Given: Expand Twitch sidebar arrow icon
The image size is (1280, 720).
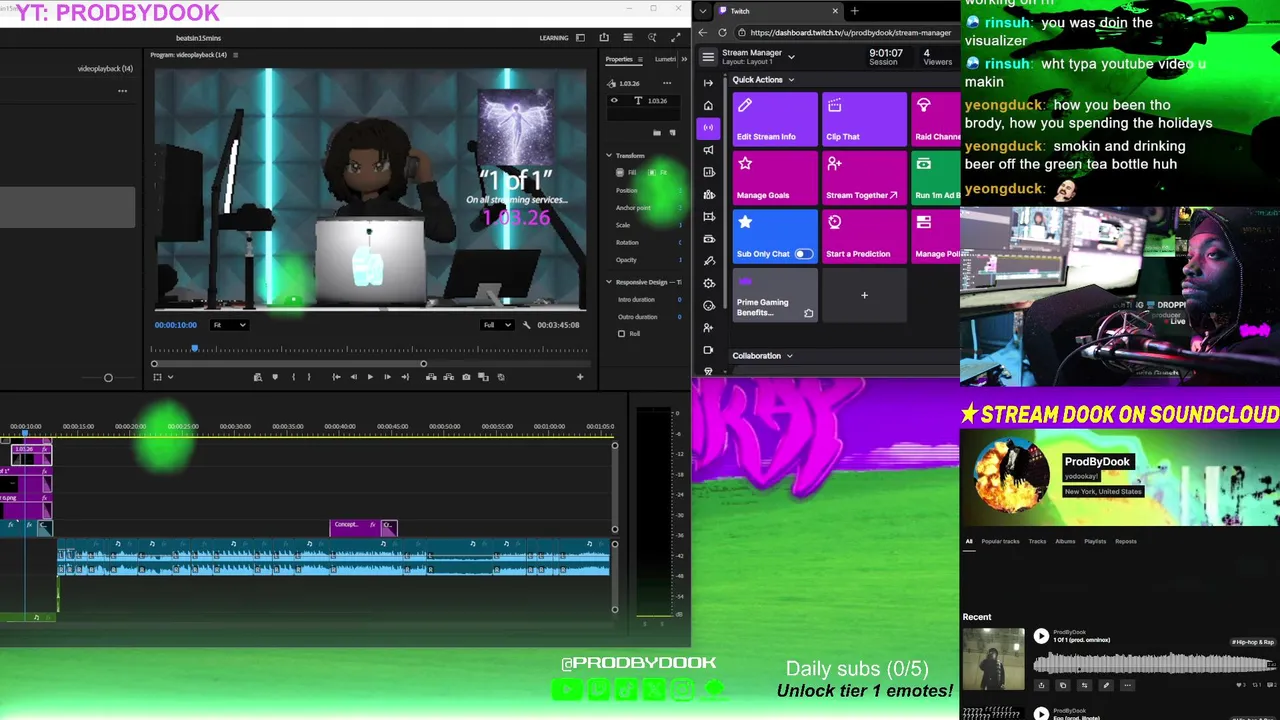Looking at the screenshot, I should (708, 83).
